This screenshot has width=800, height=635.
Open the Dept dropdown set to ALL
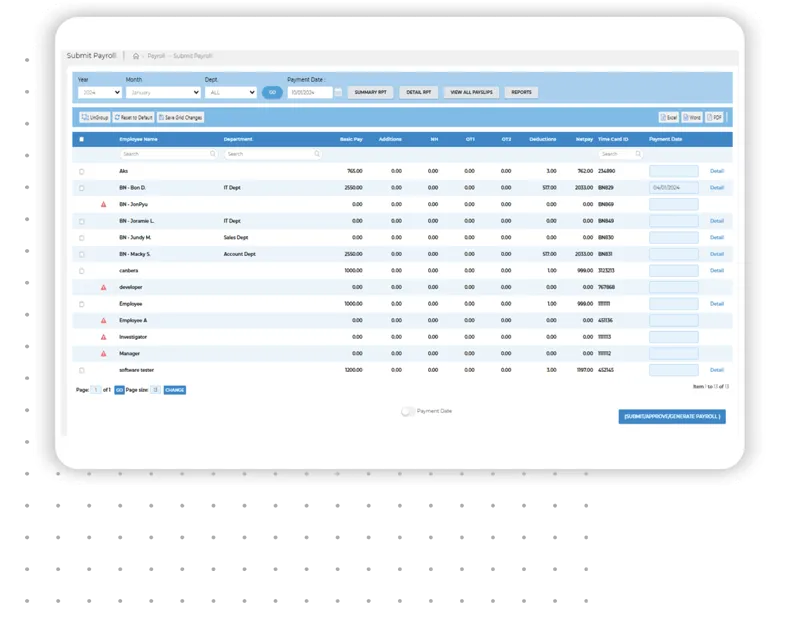tap(232, 93)
